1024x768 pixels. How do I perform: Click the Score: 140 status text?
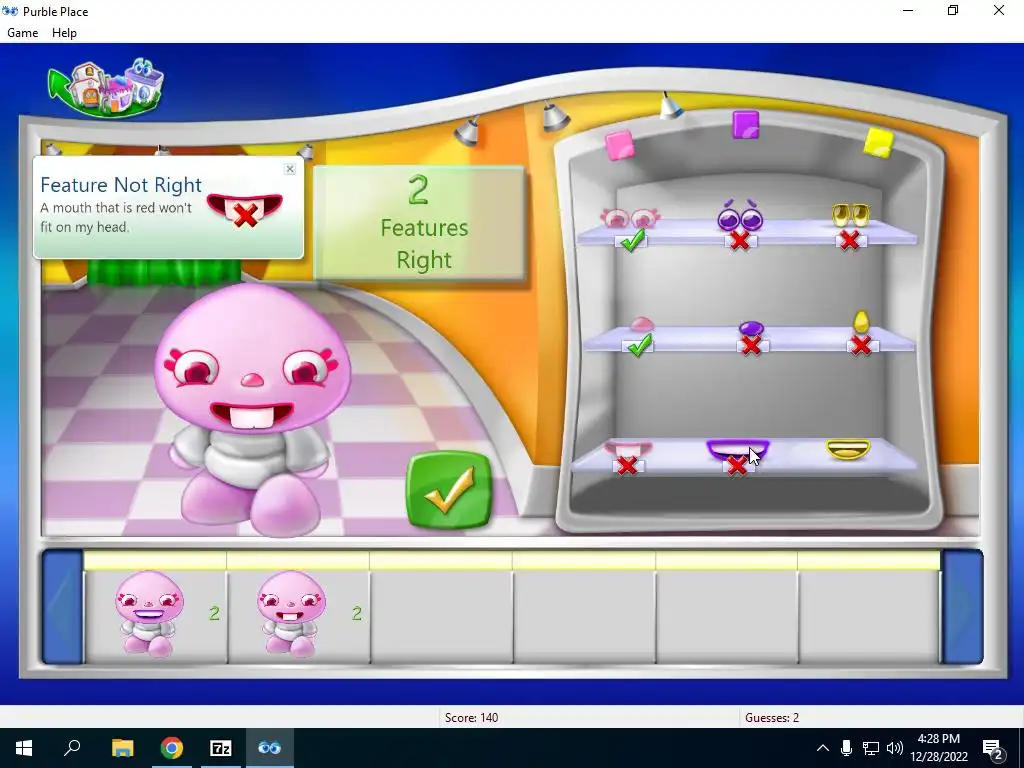(471, 718)
